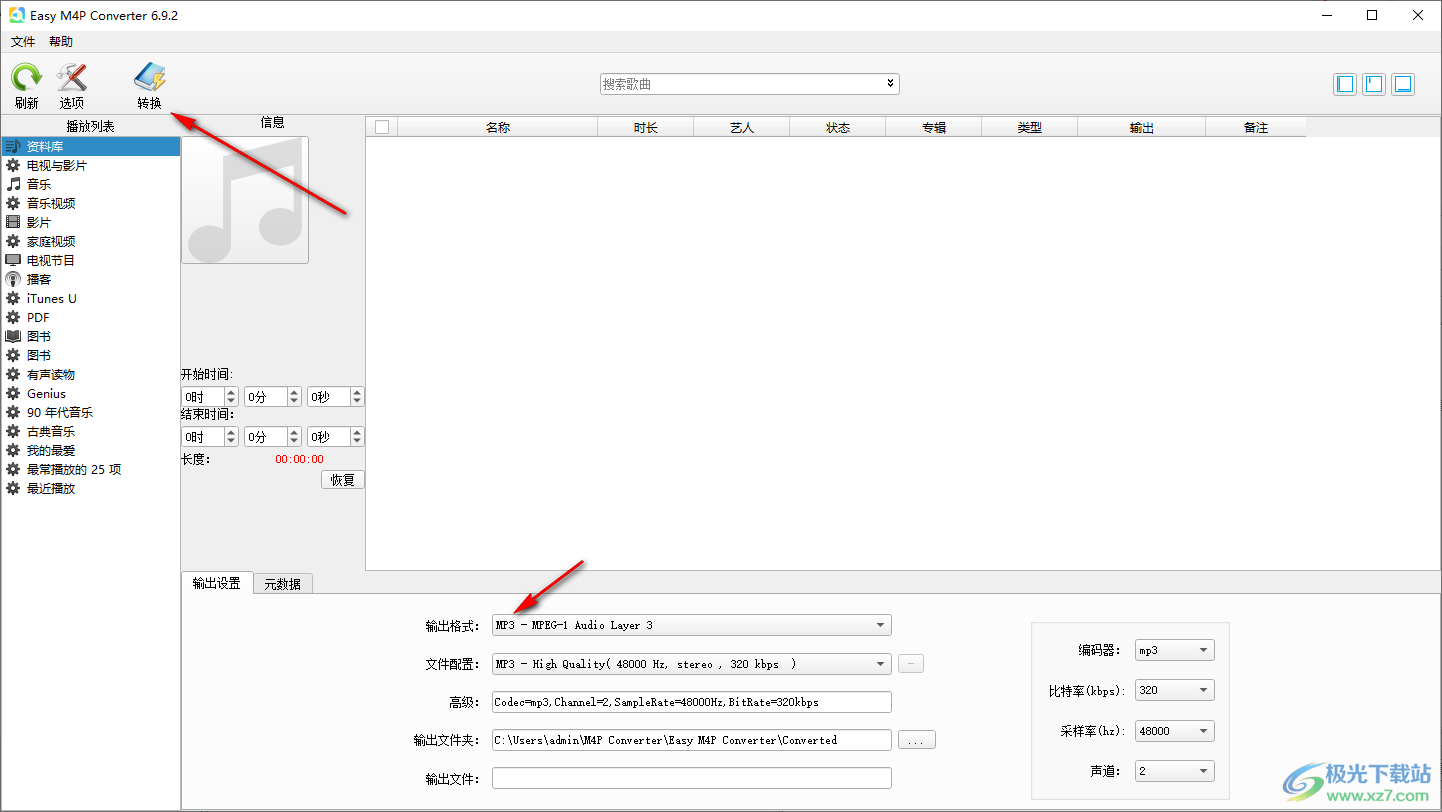This screenshot has width=1442, height=812.
Task: Click 开始时间 seconds stepper field
Action: point(336,397)
